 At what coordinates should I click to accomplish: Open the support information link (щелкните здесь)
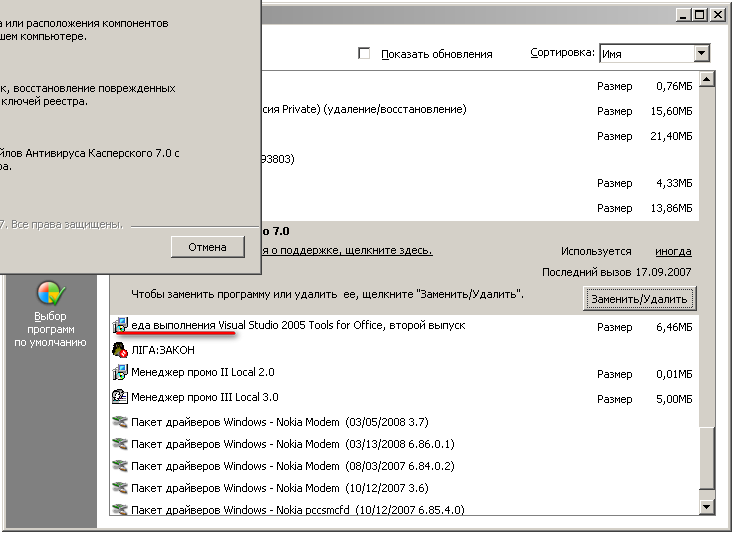[347, 250]
